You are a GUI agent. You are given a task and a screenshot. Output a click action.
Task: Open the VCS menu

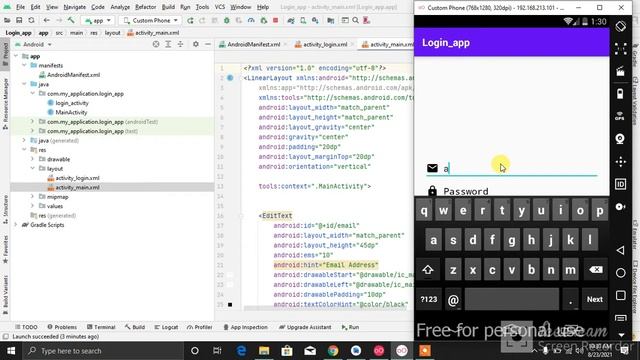pos(220,7)
